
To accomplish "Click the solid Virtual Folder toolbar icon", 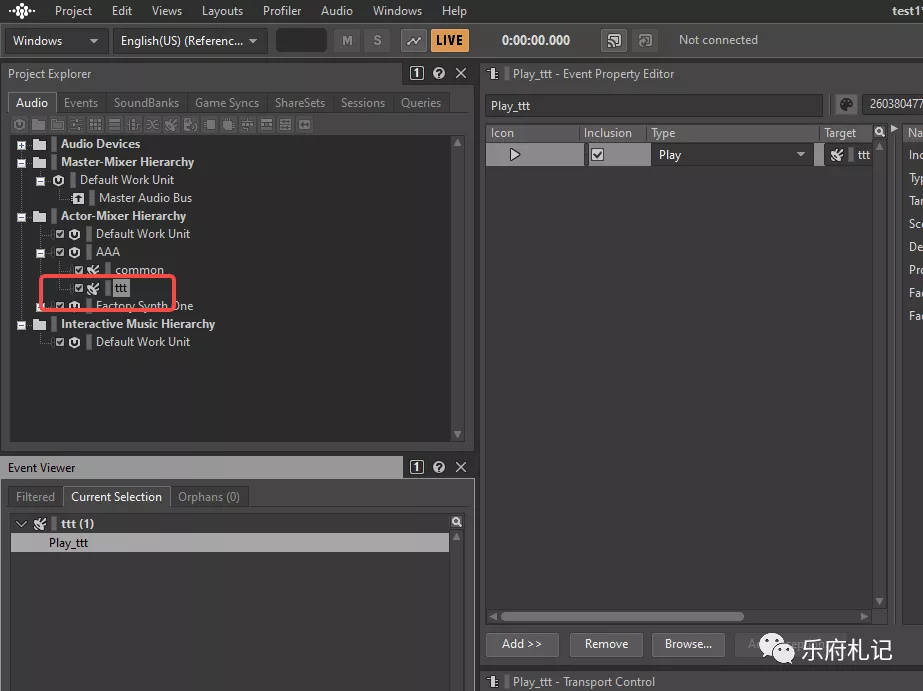I will point(38,124).
